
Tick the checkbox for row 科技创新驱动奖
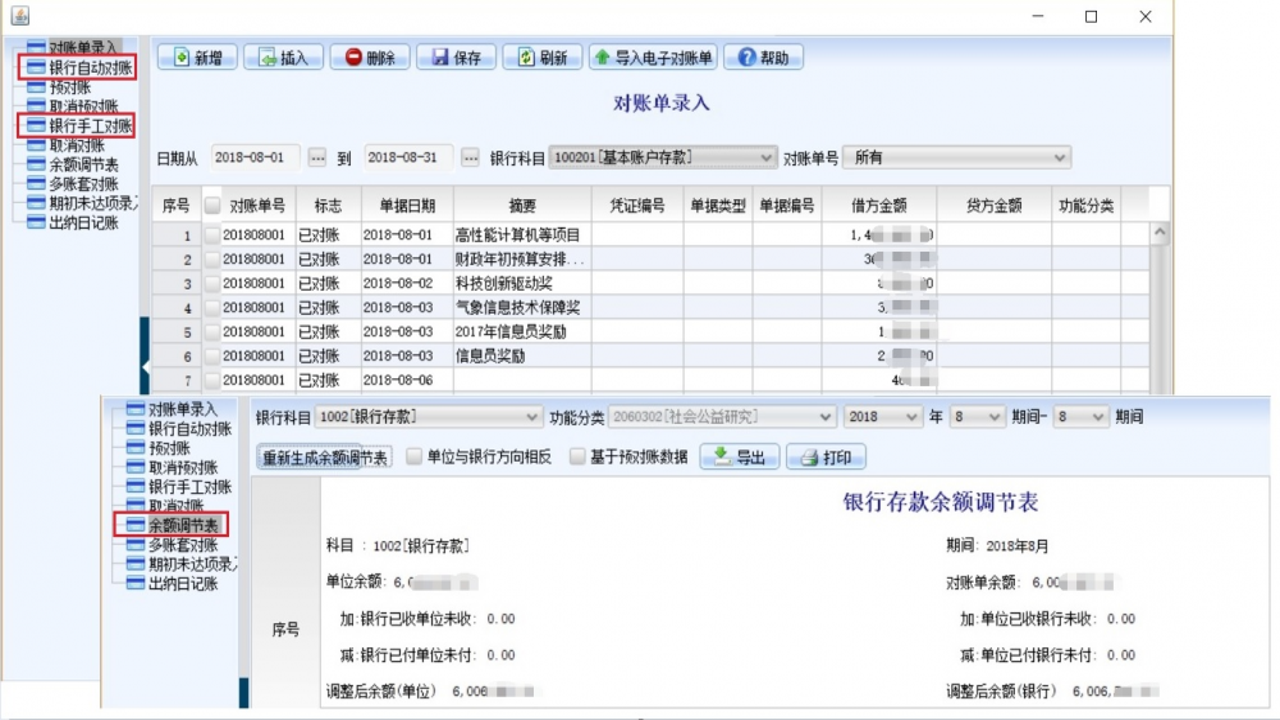[x=212, y=283]
